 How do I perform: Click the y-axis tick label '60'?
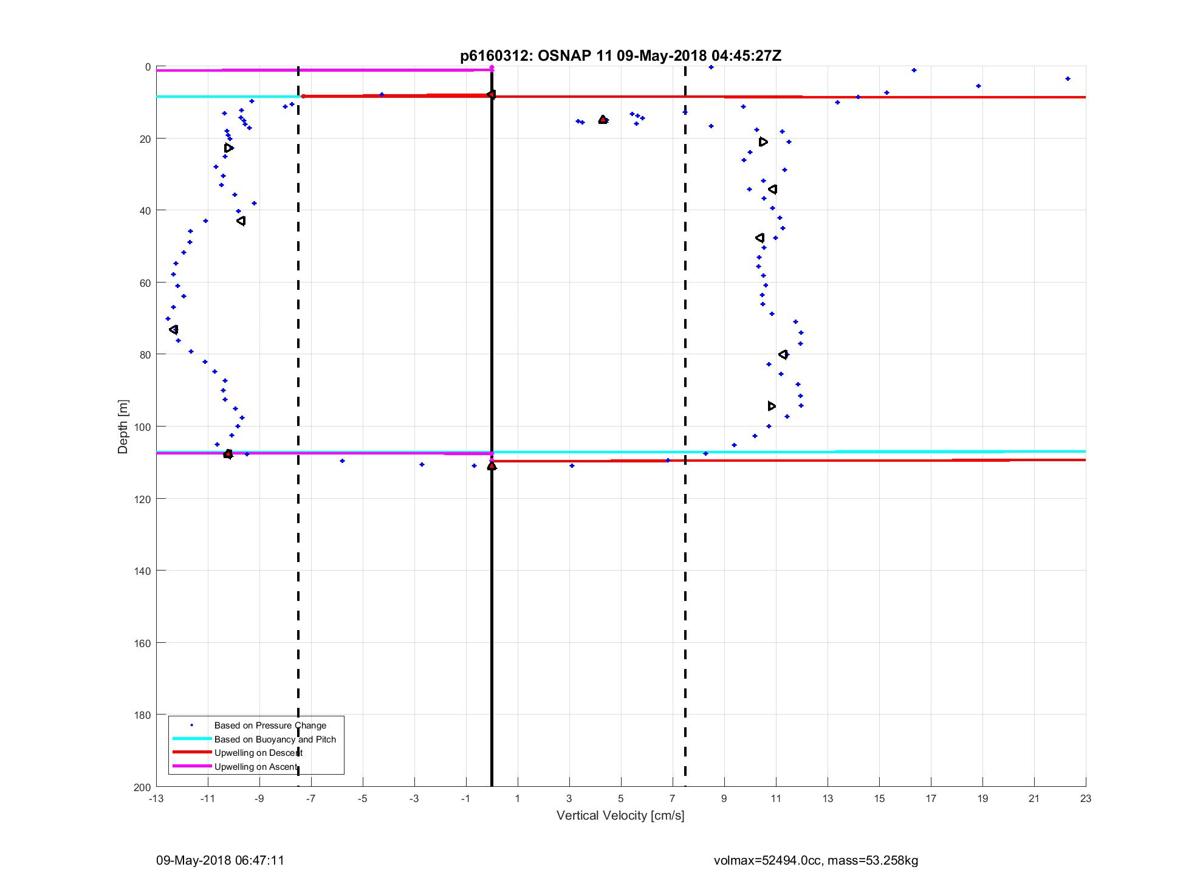click(145, 283)
